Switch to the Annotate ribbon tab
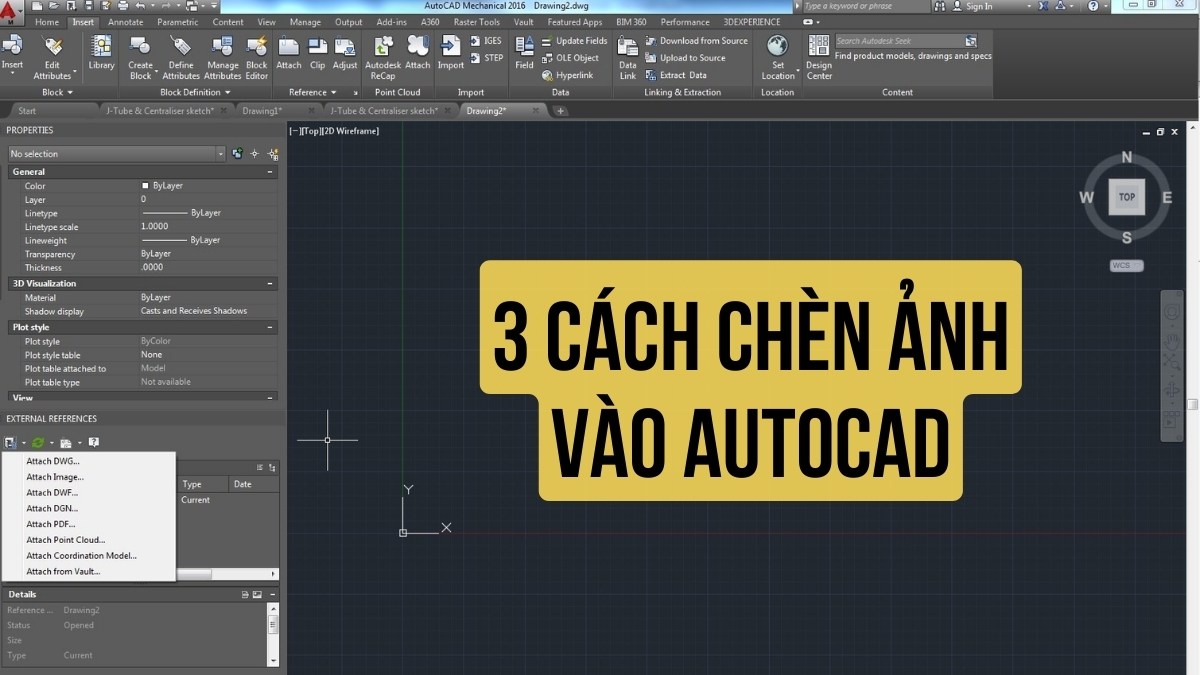 125,21
